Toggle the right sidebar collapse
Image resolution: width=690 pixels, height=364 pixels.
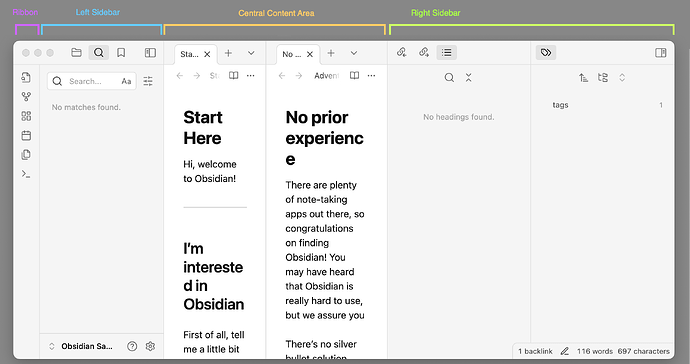tap(661, 53)
